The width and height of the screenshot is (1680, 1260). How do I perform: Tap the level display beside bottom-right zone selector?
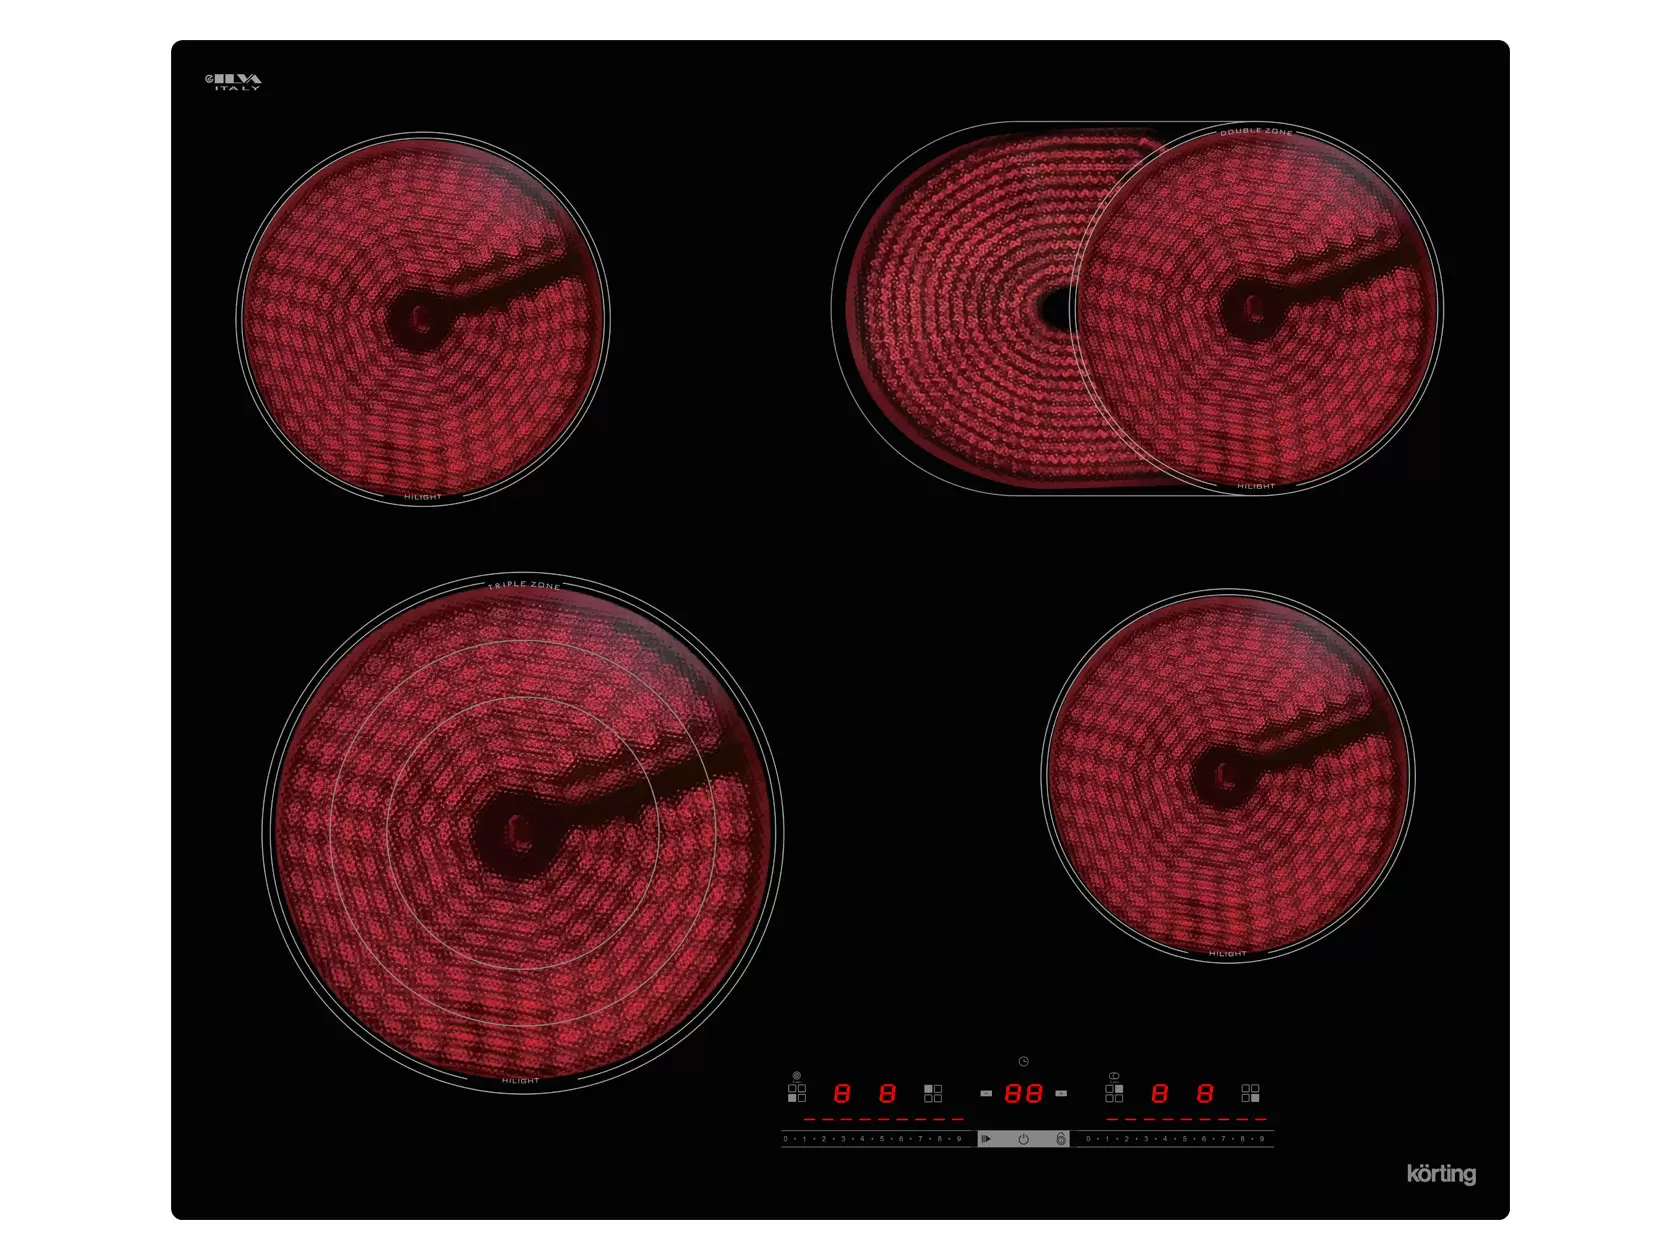tap(1205, 1094)
